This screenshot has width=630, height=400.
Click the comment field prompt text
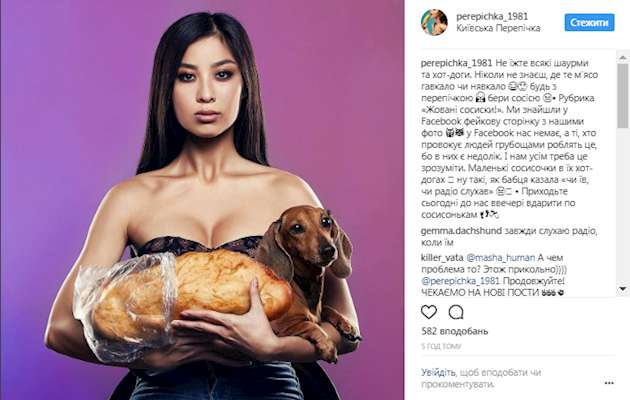click(x=481, y=378)
